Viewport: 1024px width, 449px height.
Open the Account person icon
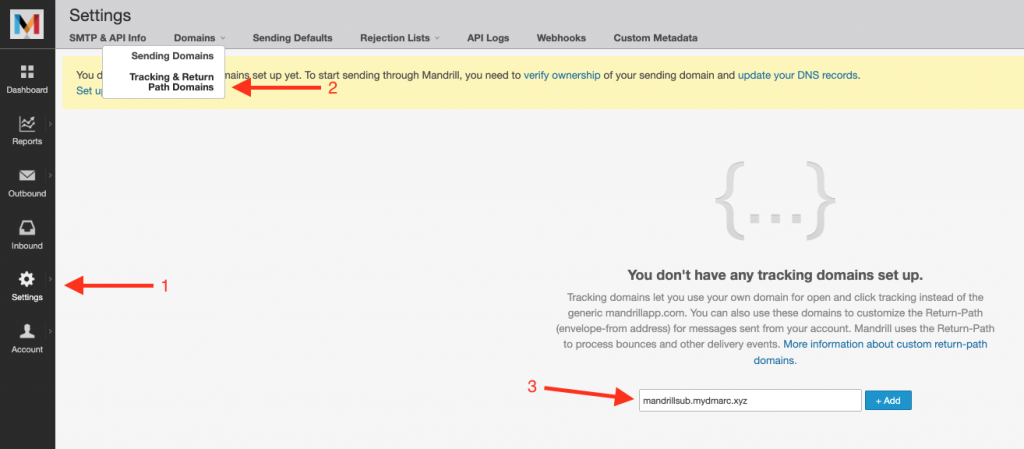[27, 332]
